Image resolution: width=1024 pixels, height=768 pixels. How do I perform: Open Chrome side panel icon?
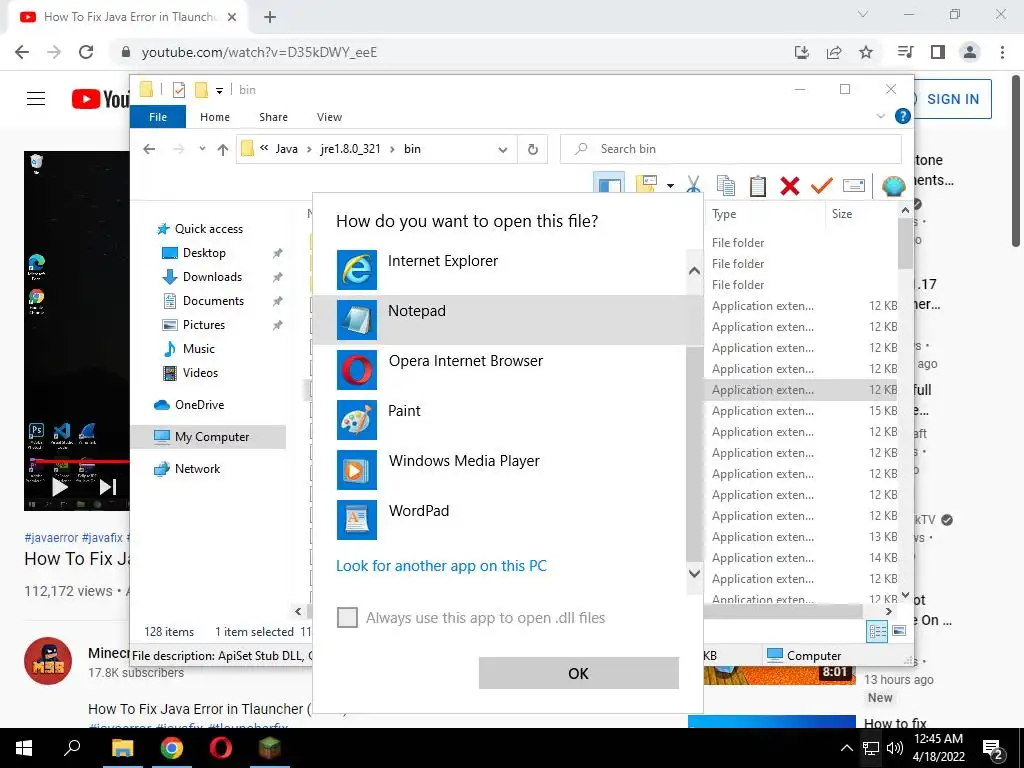click(x=938, y=52)
